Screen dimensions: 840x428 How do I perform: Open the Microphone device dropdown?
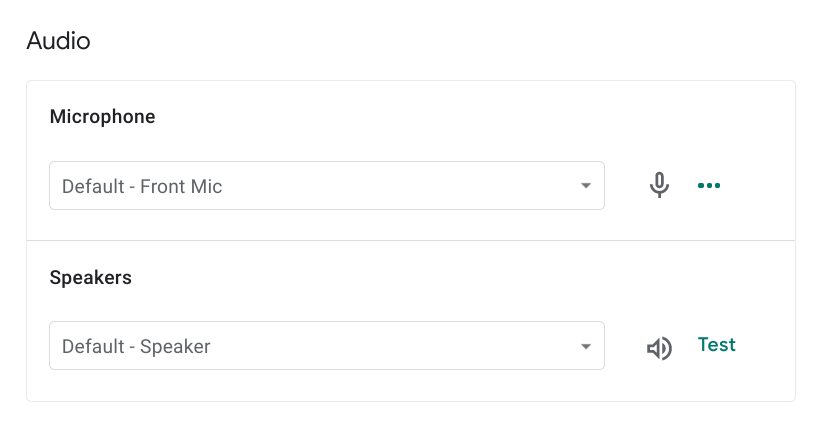click(x=326, y=186)
